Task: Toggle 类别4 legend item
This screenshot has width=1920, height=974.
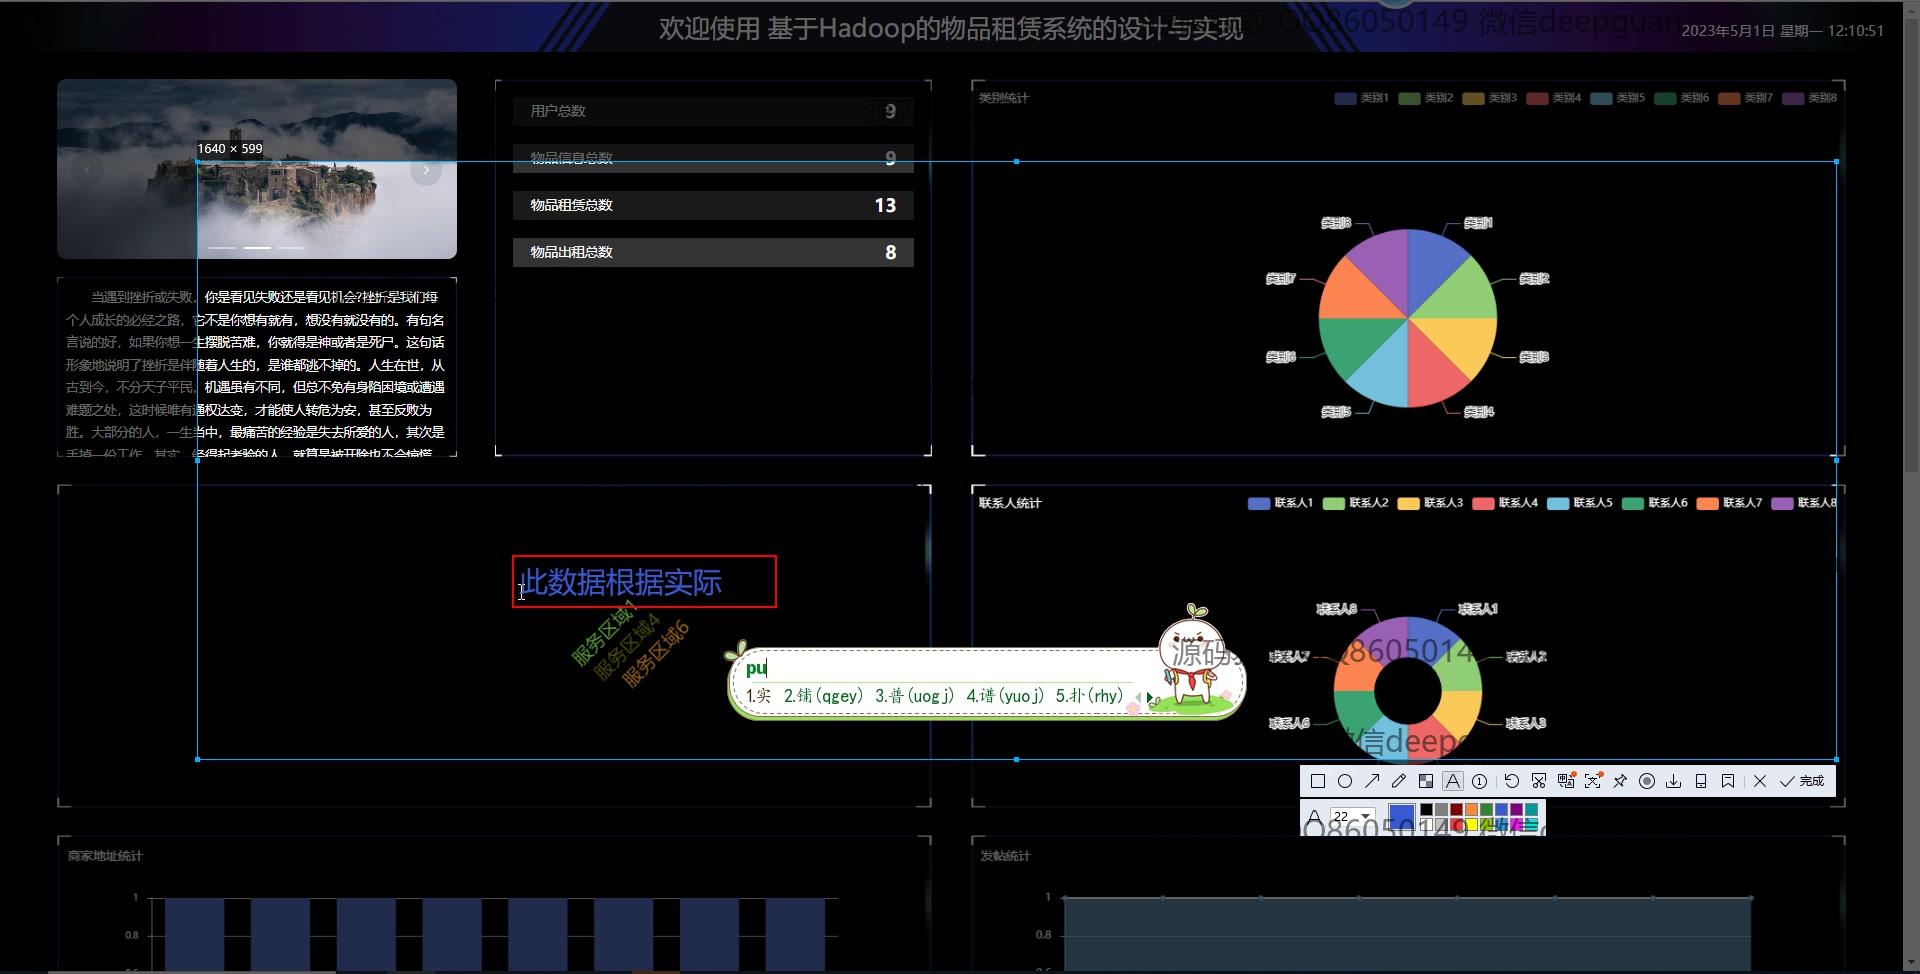Action: click(x=1554, y=98)
